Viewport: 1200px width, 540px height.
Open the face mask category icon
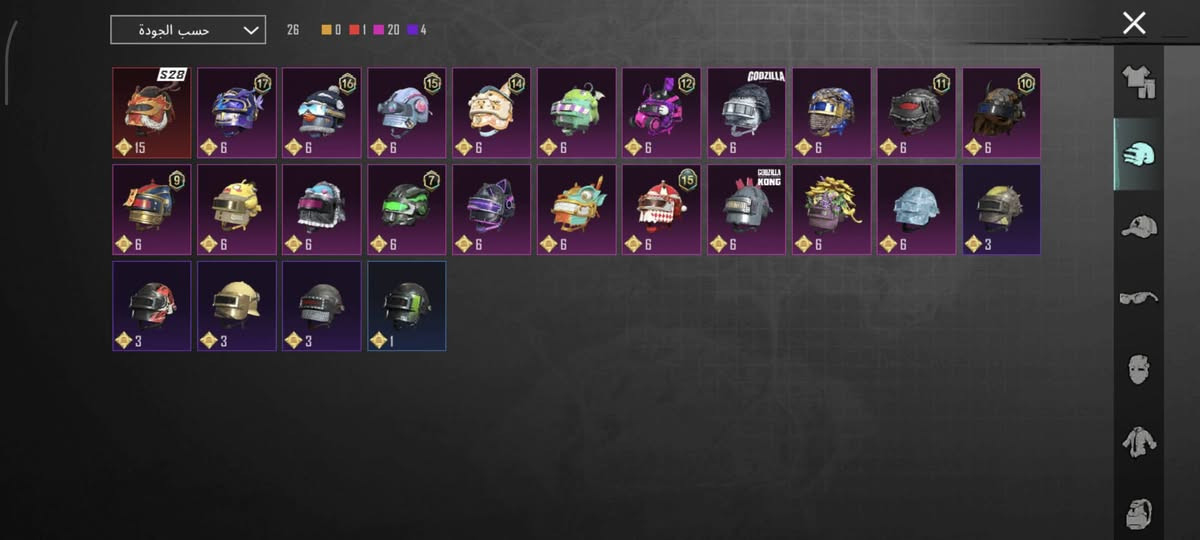pyautogui.click(x=1138, y=369)
